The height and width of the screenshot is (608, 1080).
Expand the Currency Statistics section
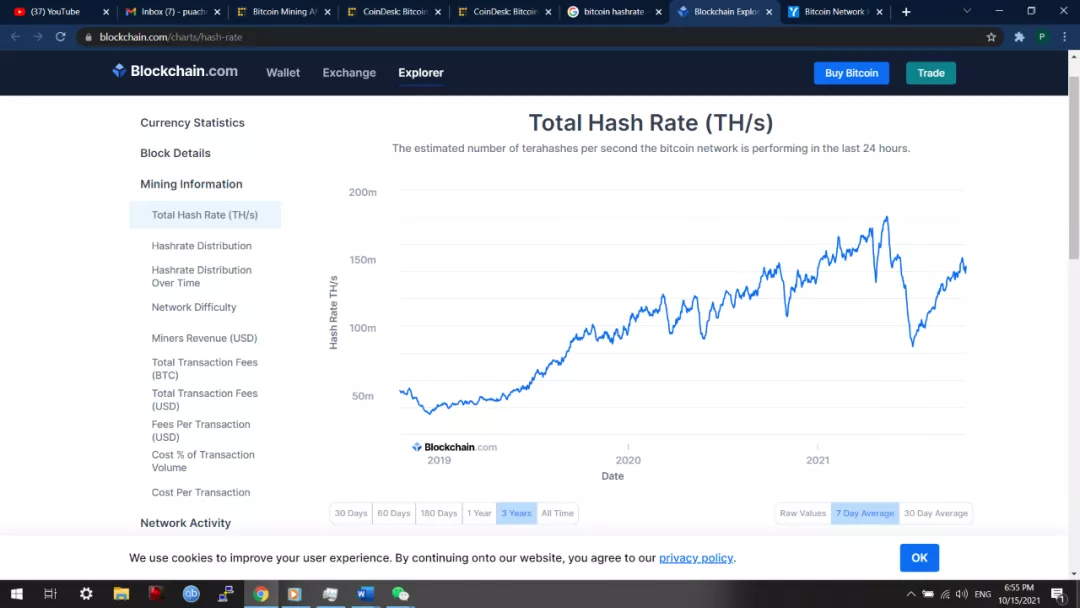tap(192, 123)
